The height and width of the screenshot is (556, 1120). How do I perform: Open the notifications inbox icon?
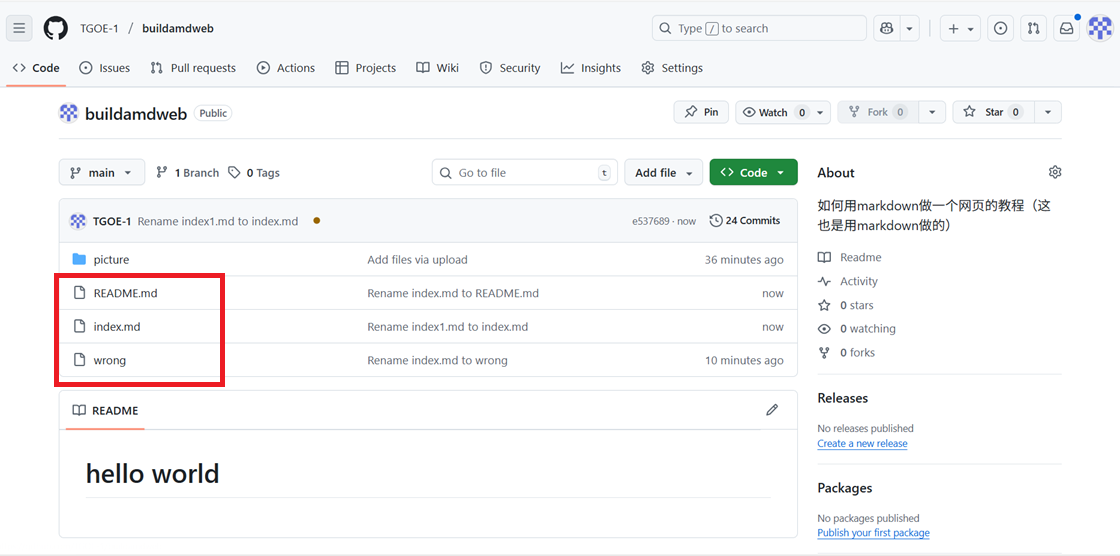1067,29
